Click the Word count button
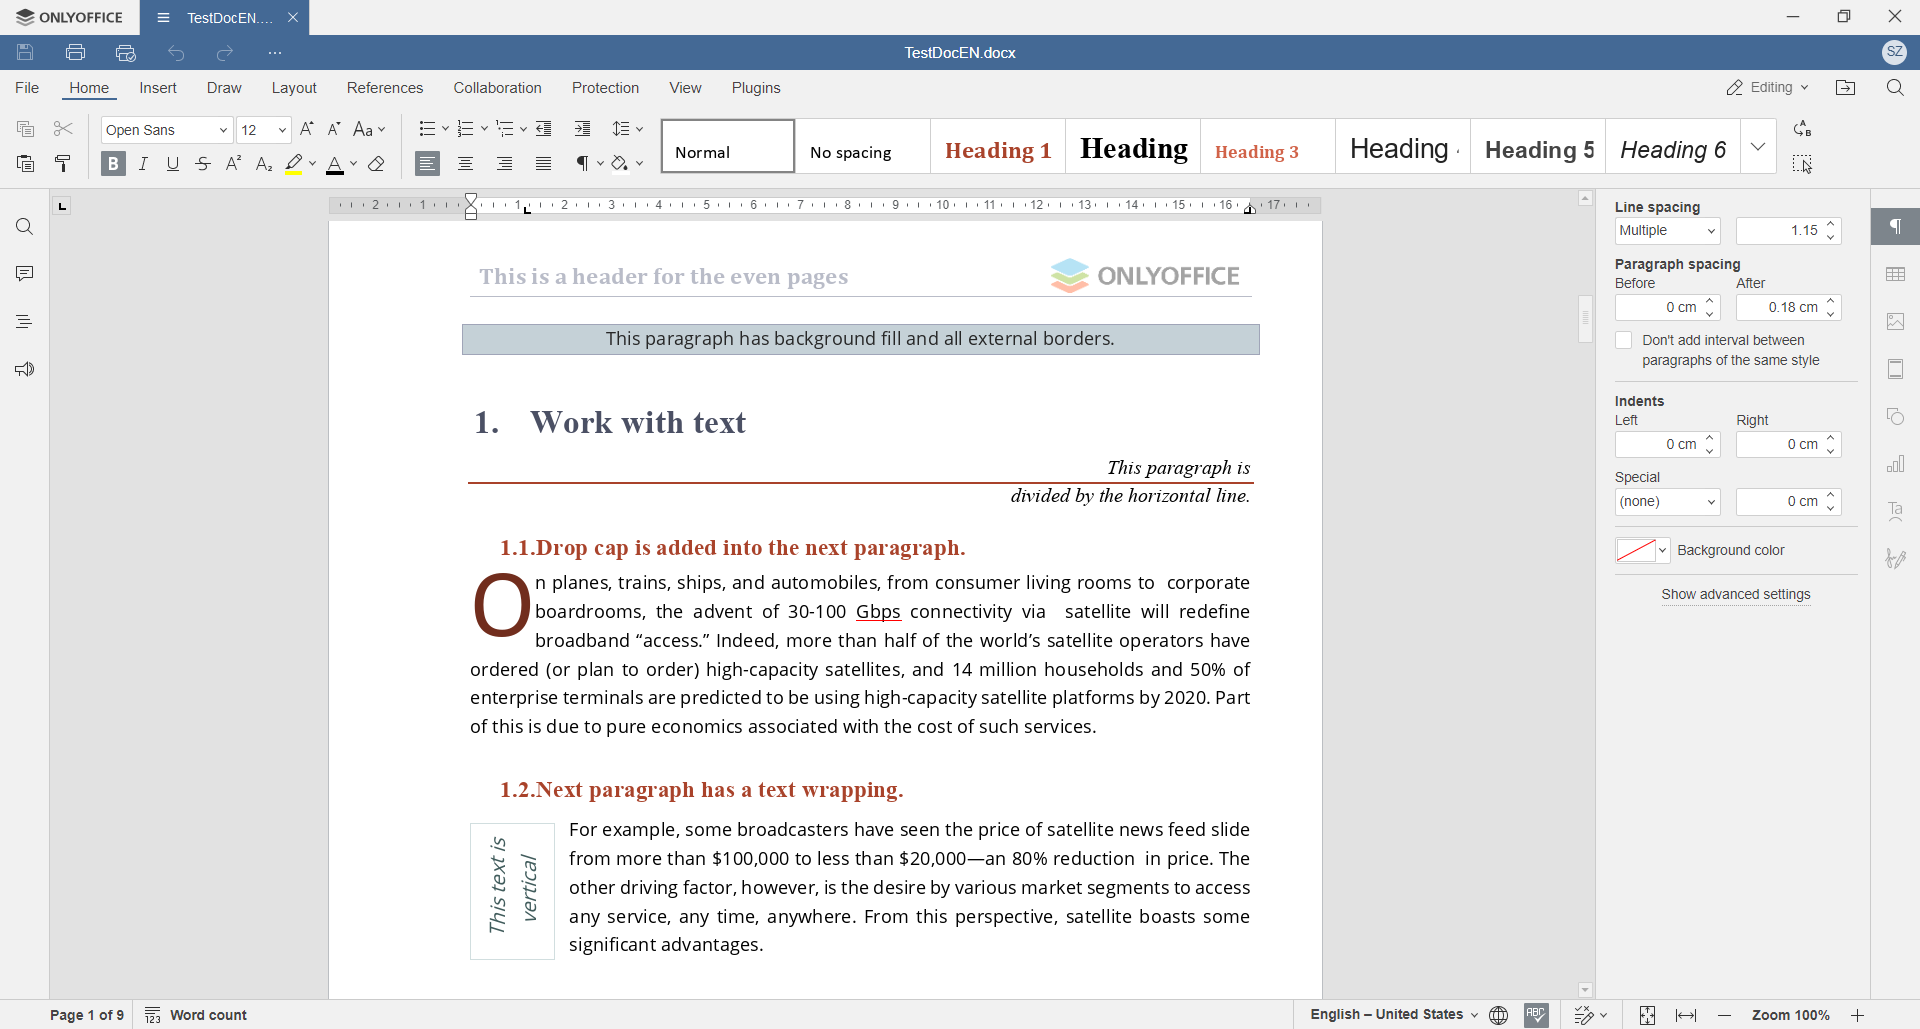1920x1029 pixels. point(197,1015)
